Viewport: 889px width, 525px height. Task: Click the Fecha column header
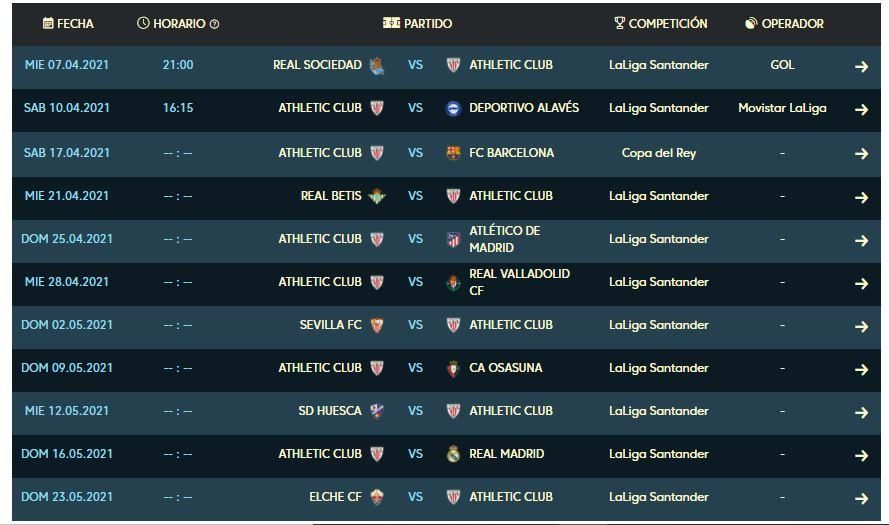[x=68, y=23]
